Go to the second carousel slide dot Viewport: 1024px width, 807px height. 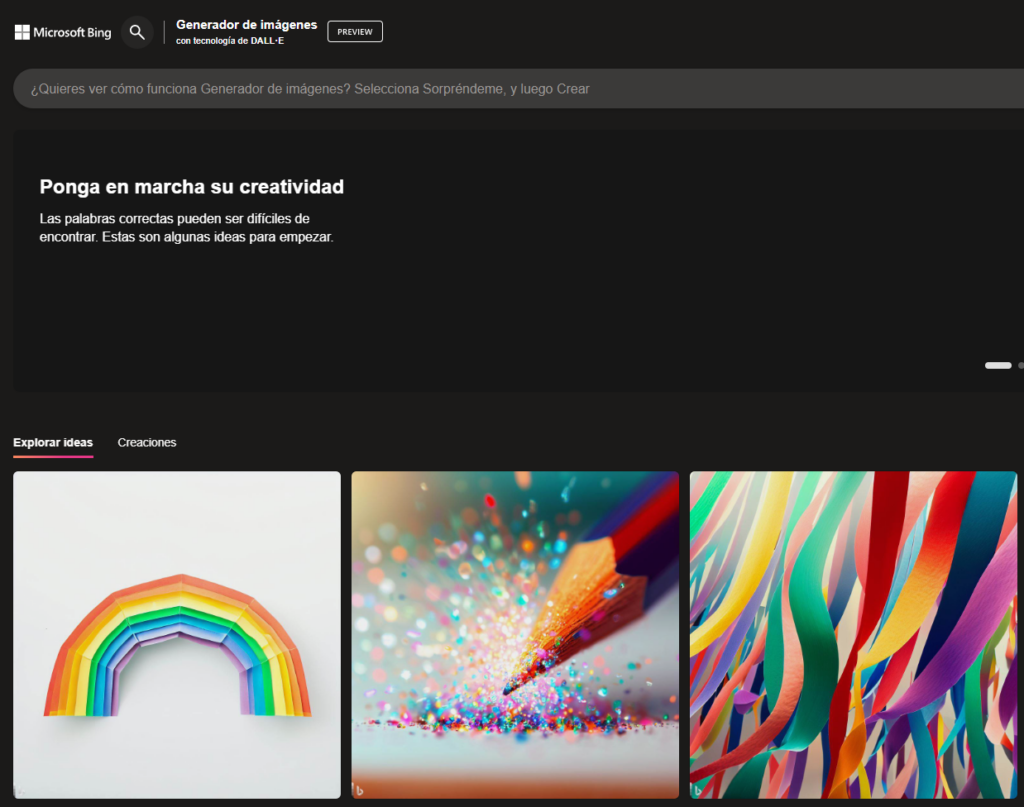click(1020, 365)
